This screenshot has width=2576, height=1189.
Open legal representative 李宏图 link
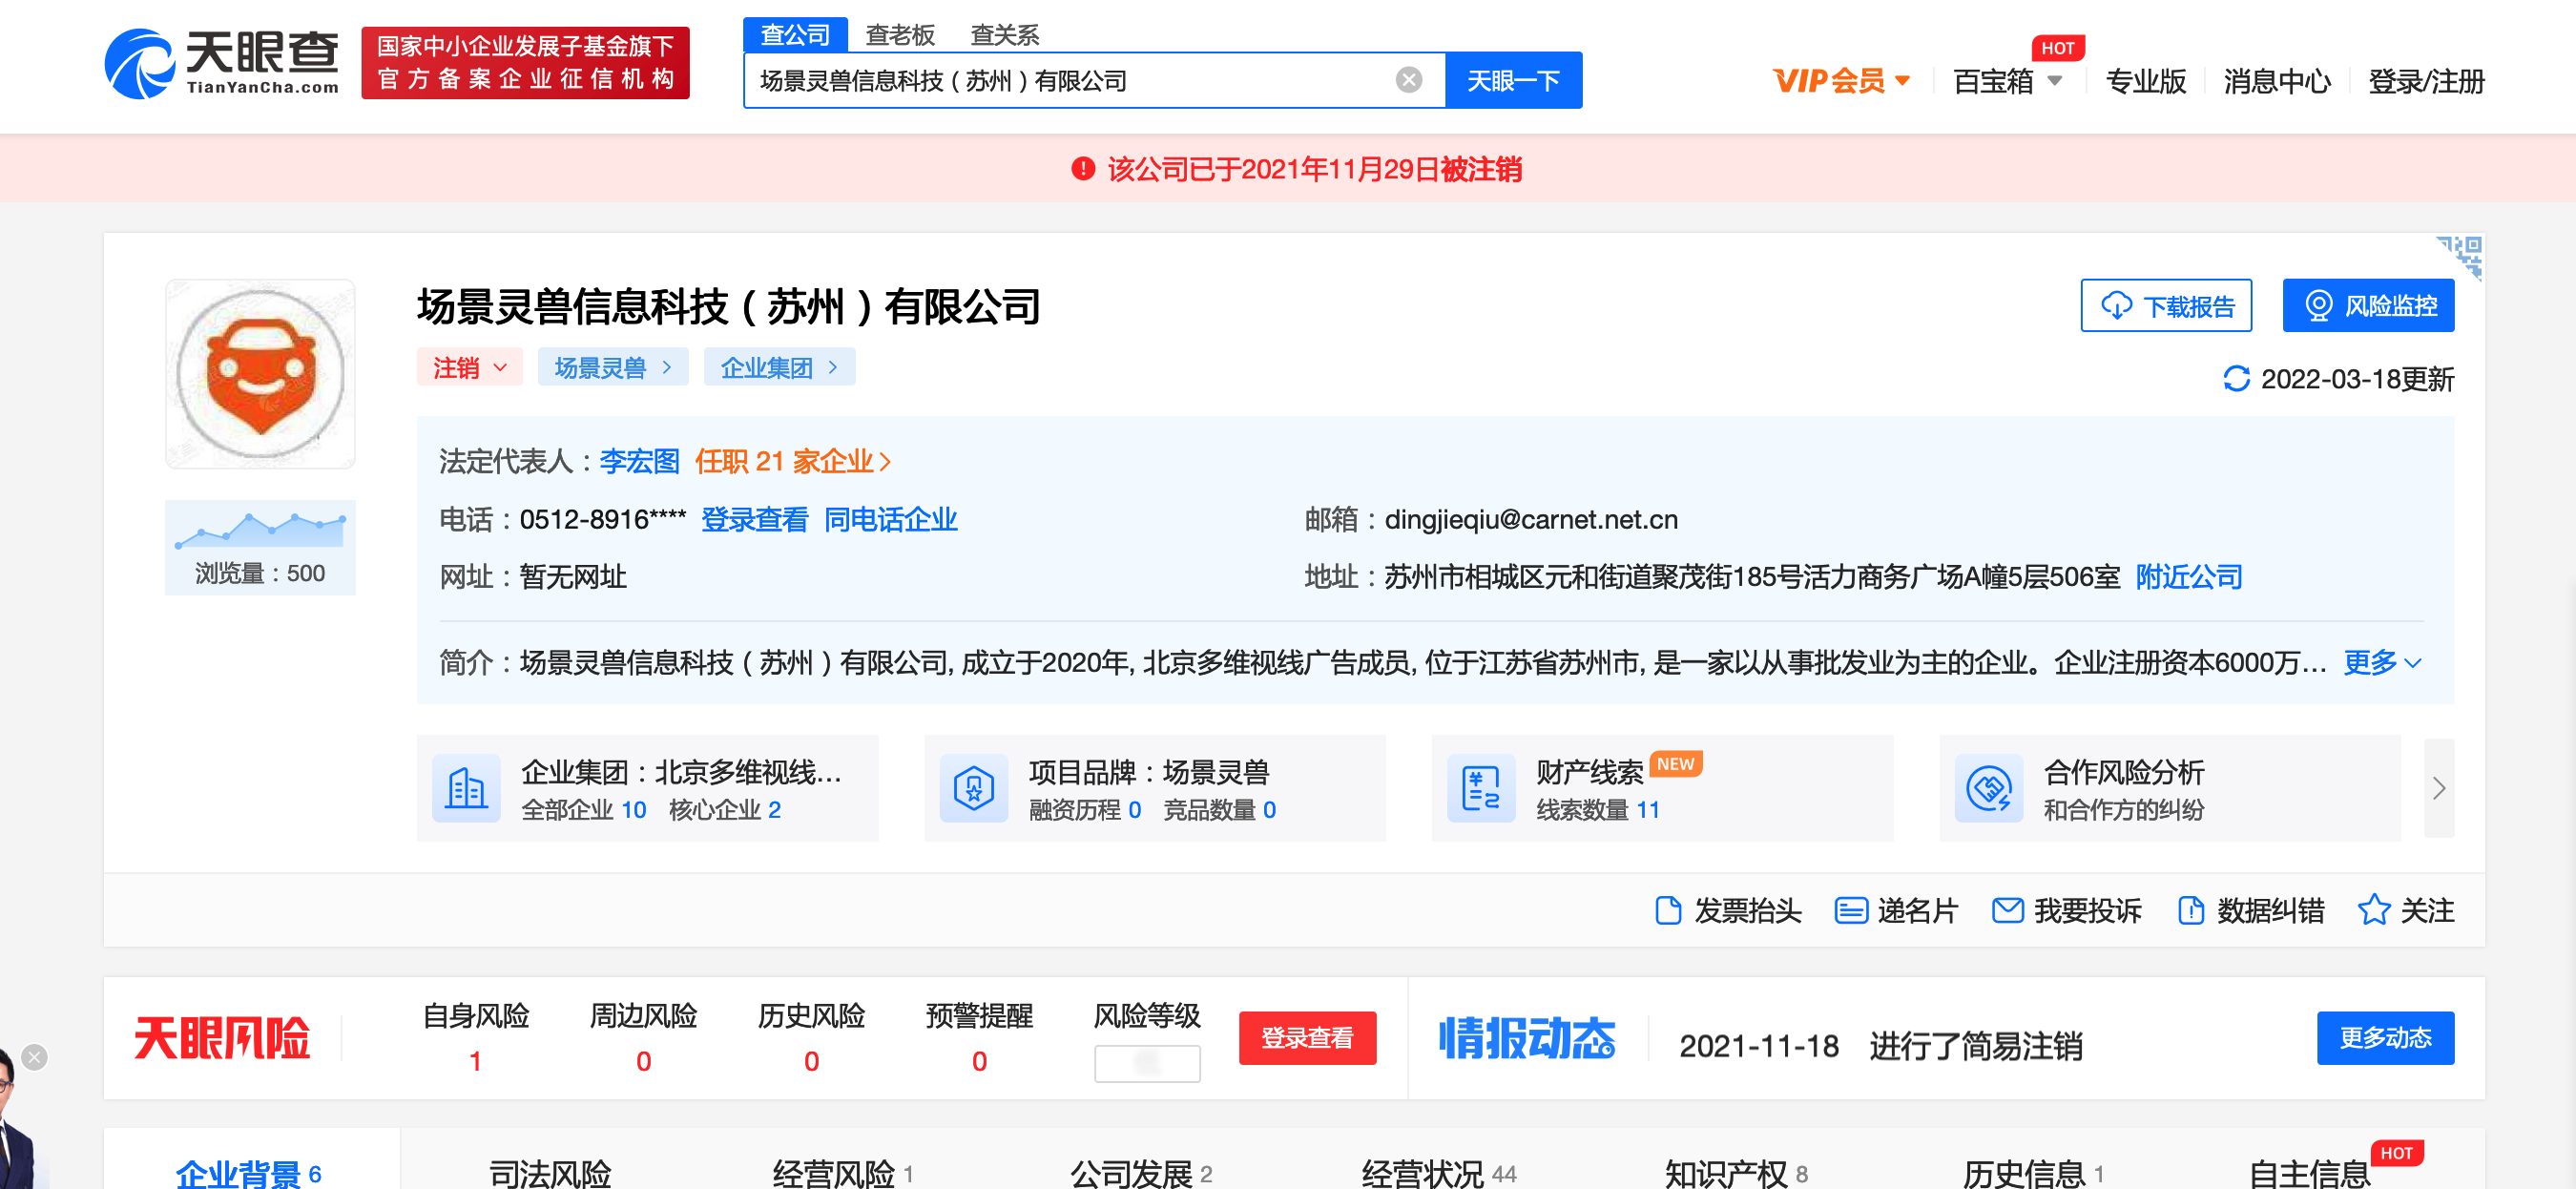coord(639,461)
